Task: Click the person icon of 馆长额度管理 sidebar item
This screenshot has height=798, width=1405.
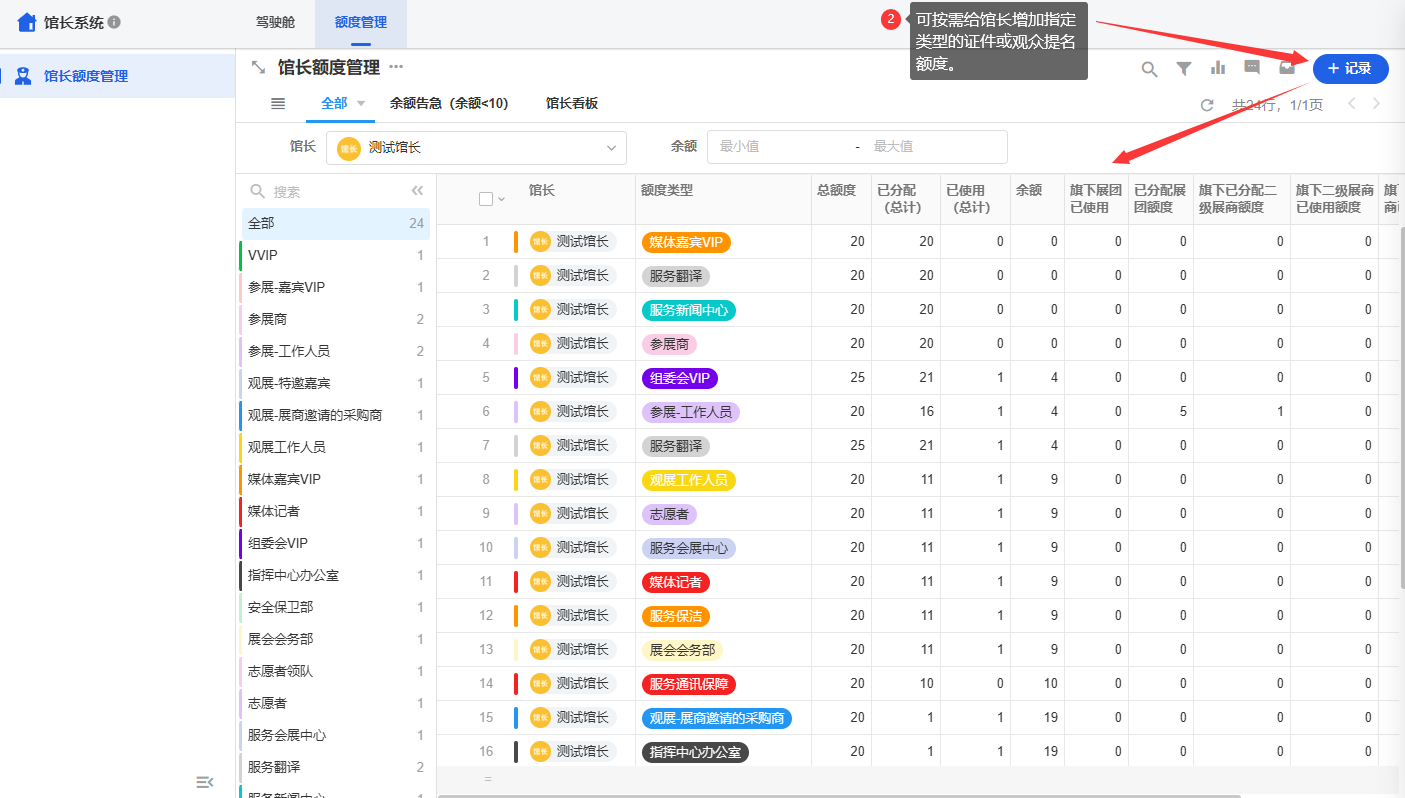Action: click(x=23, y=76)
